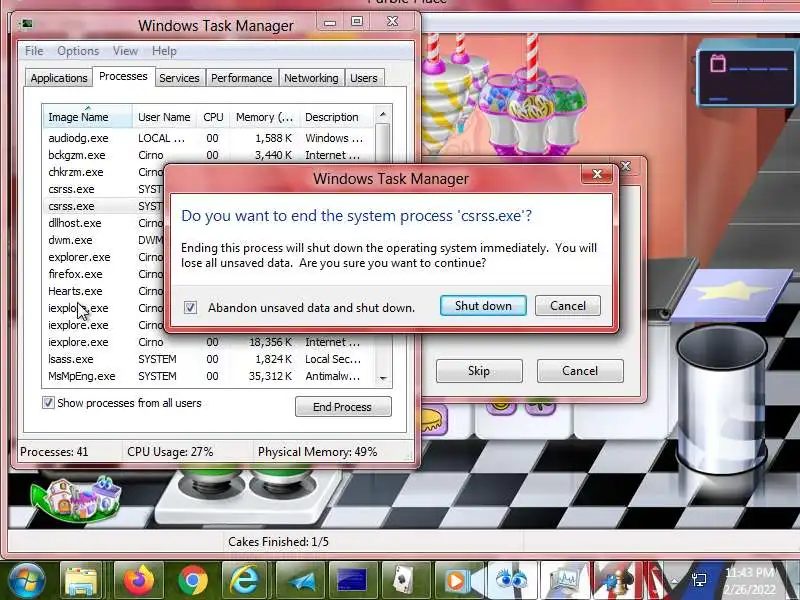Click the network icon in system tray
This screenshot has height=600, width=800.
click(699, 580)
